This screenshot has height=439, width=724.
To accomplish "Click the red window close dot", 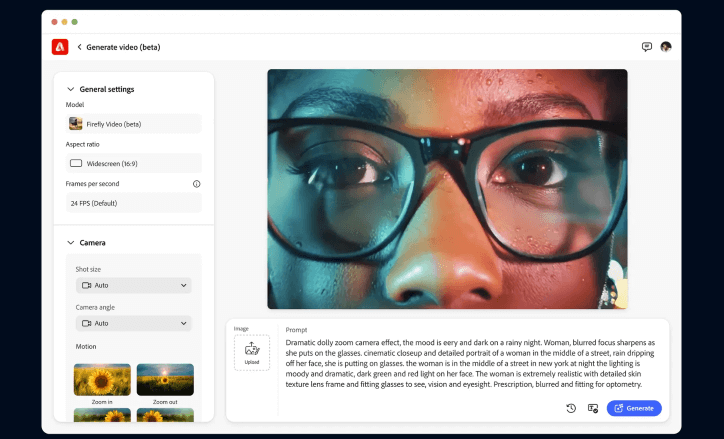I will click(x=54, y=22).
